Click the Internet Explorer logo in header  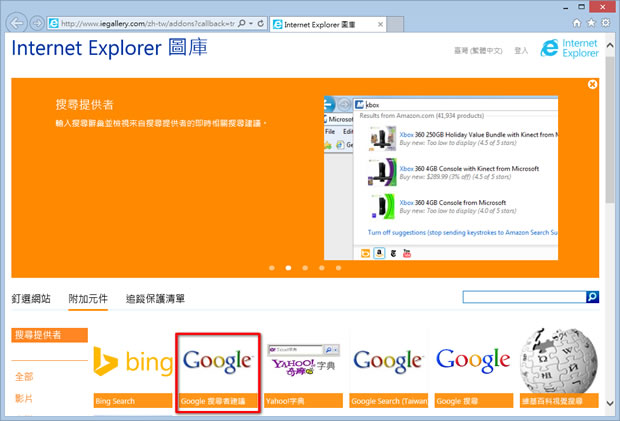click(x=569, y=48)
